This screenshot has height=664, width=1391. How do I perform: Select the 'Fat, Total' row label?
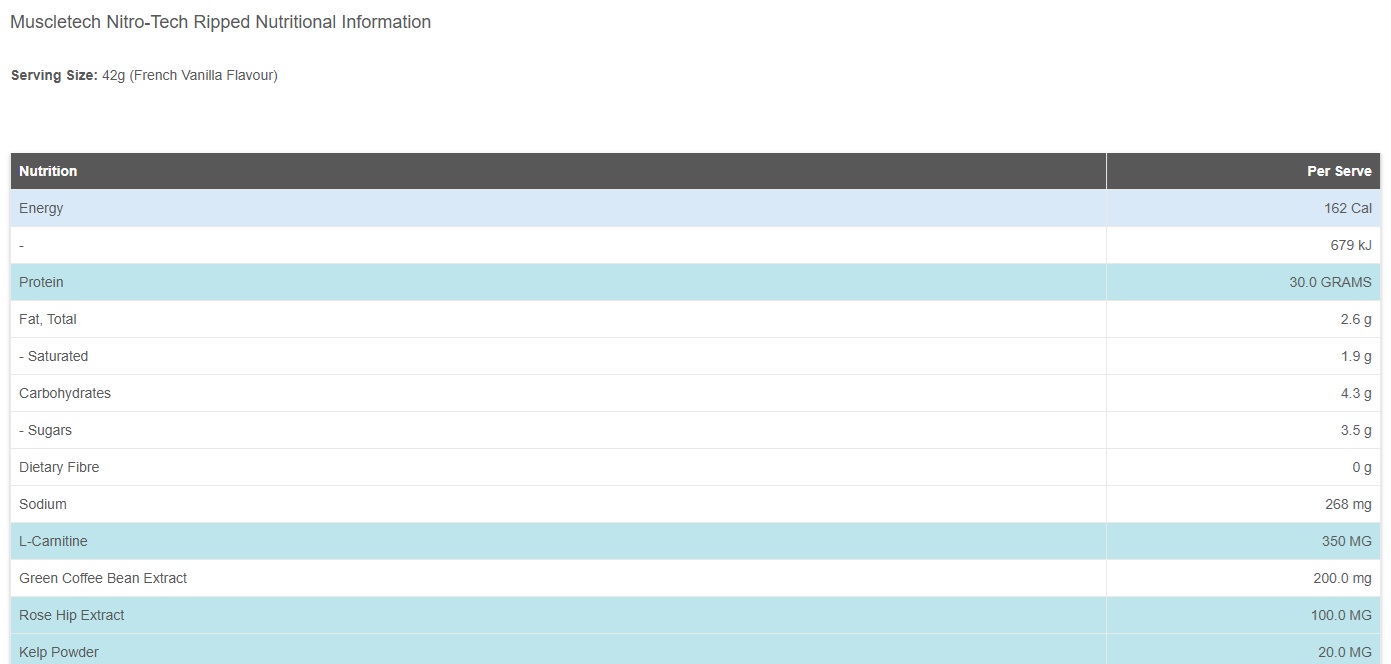click(48, 319)
